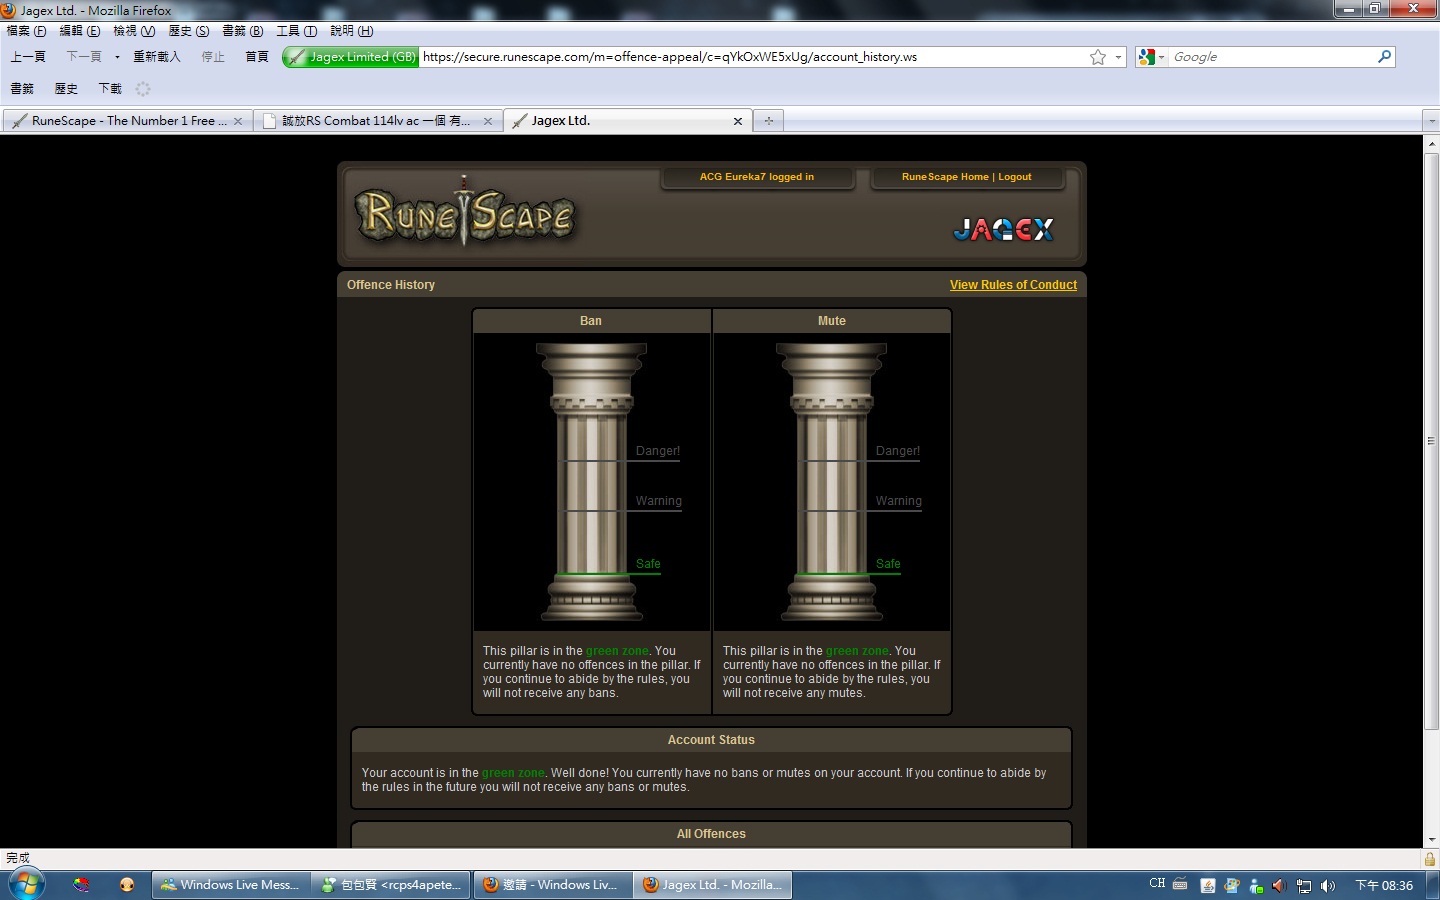Open the 工具 (T) menu
The width and height of the screenshot is (1440, 900).
297,31
